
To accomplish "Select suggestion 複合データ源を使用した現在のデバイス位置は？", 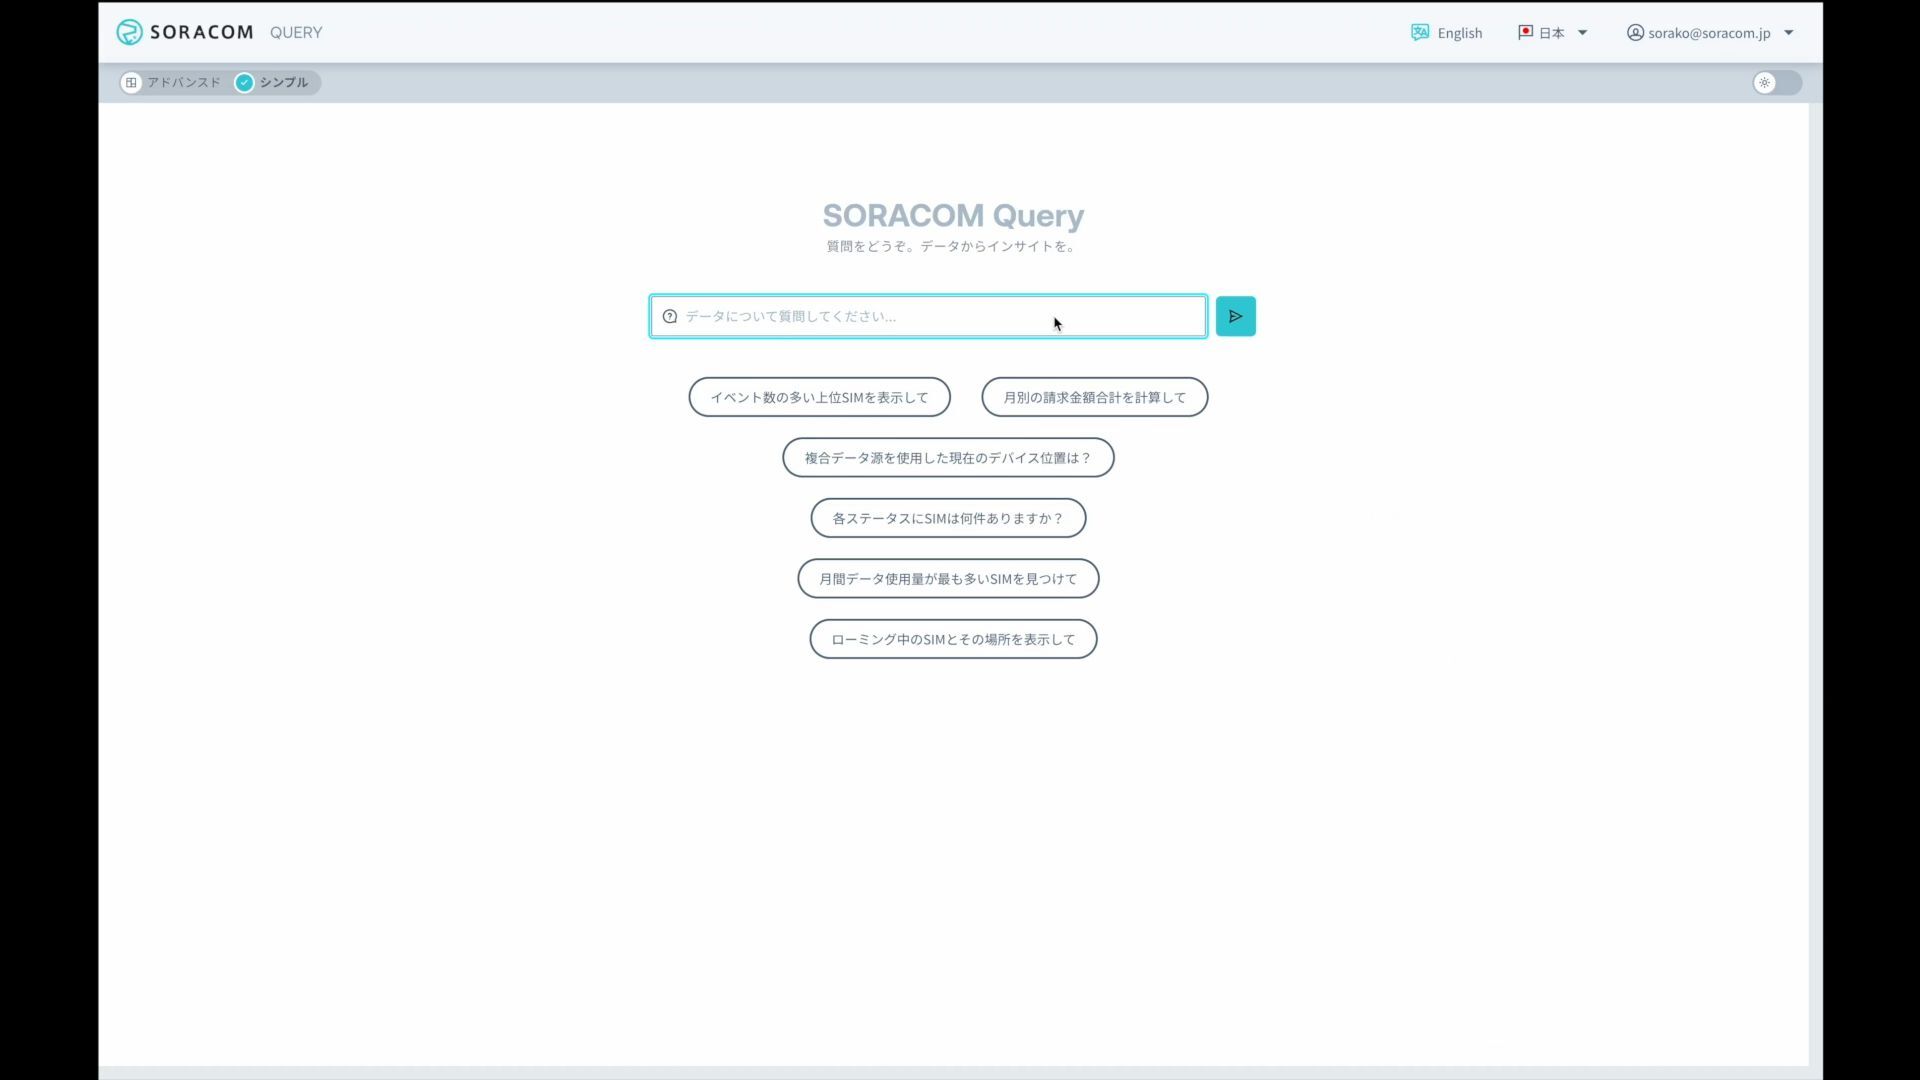I will (948, 457).
